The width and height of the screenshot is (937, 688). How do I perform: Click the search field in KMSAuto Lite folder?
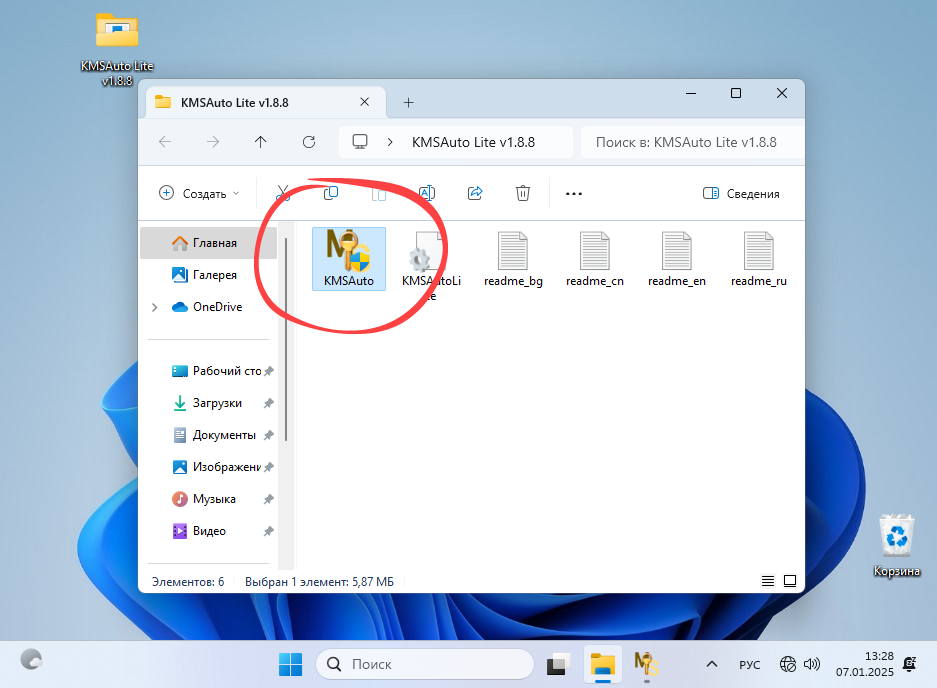click(691, 142)
